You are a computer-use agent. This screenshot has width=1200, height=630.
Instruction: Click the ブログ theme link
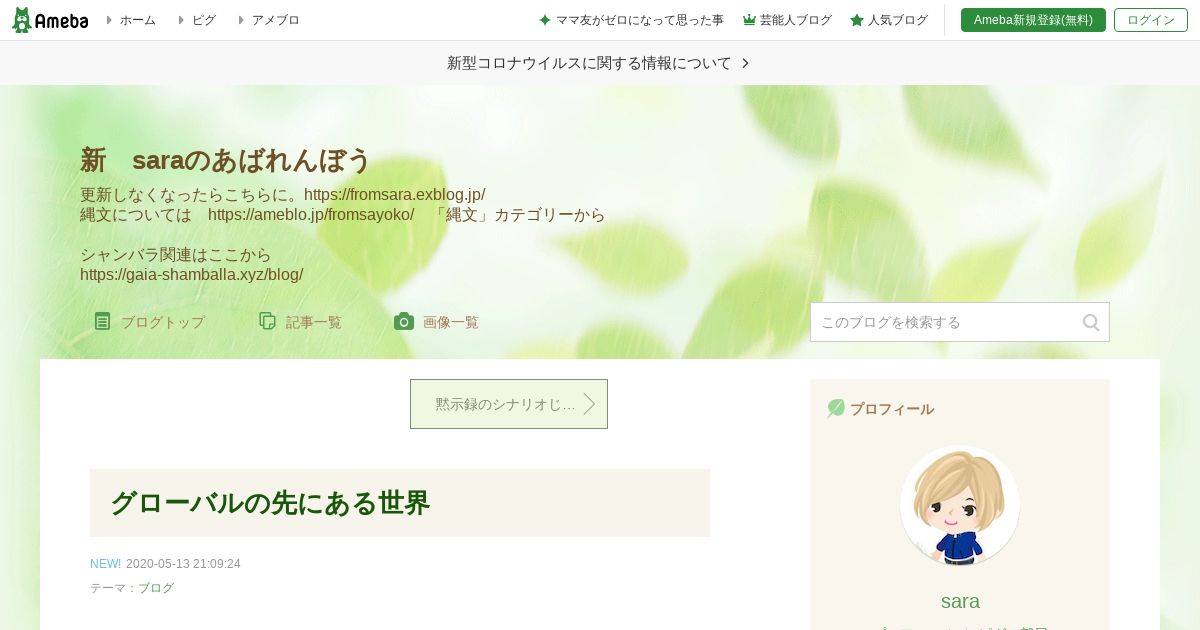(x=156, y=588)
